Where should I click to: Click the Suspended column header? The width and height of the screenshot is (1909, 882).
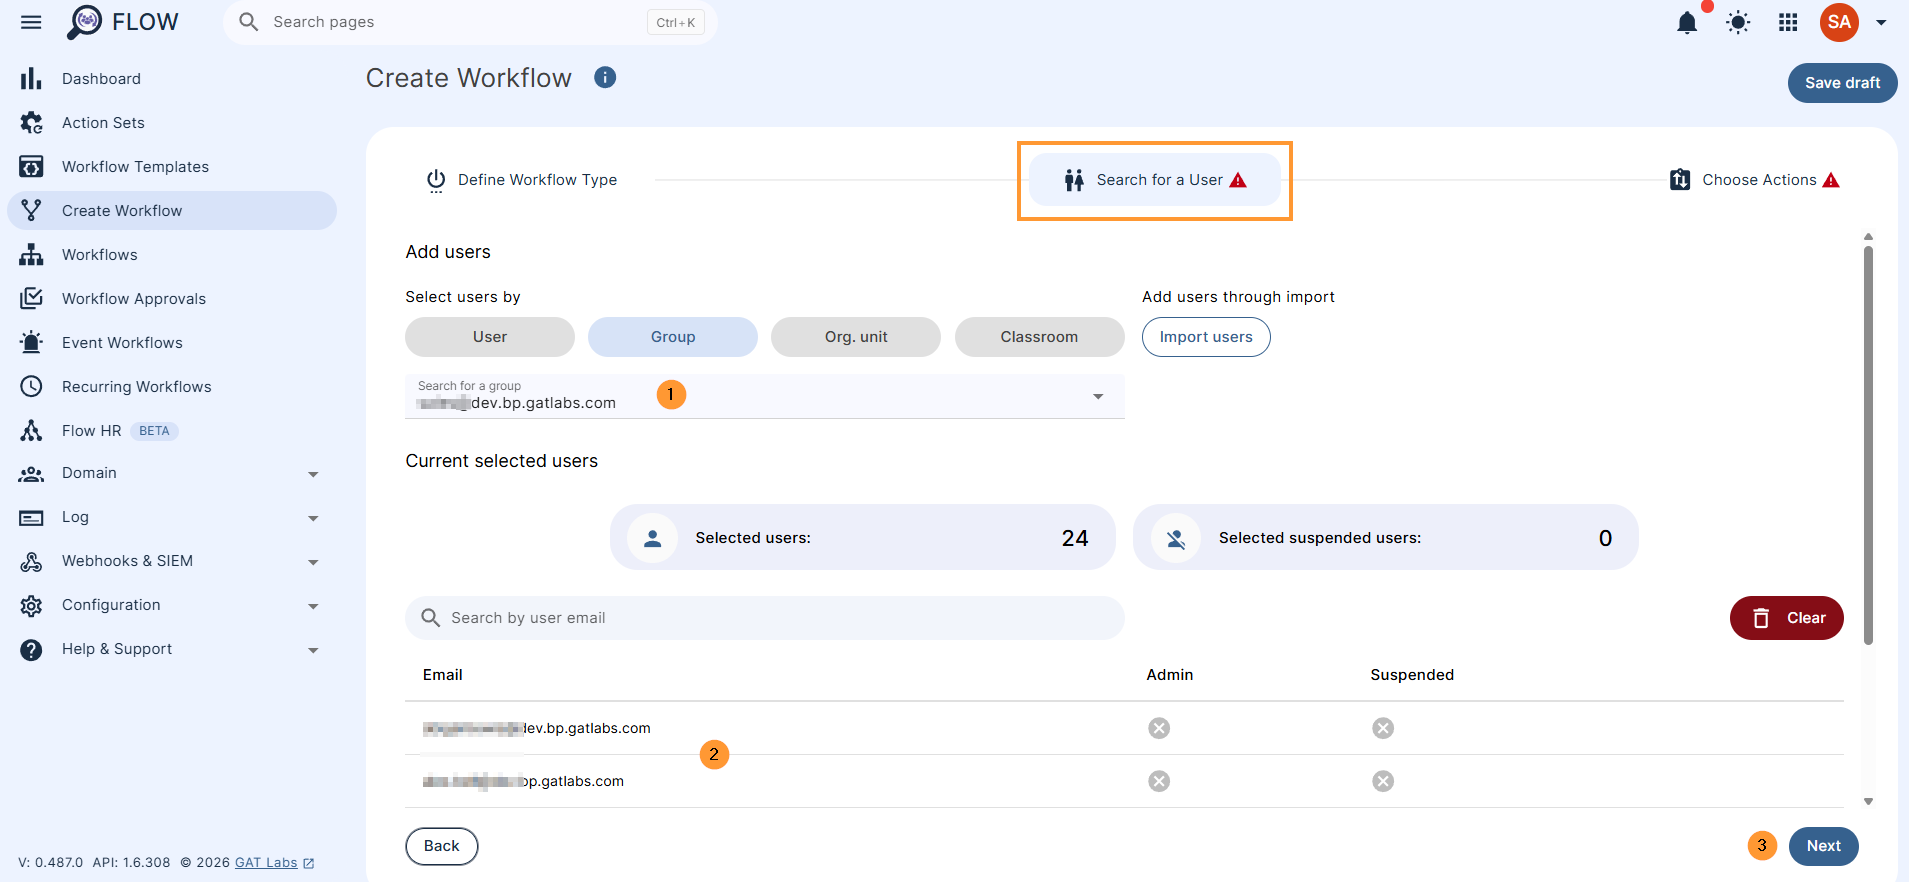1412,675
